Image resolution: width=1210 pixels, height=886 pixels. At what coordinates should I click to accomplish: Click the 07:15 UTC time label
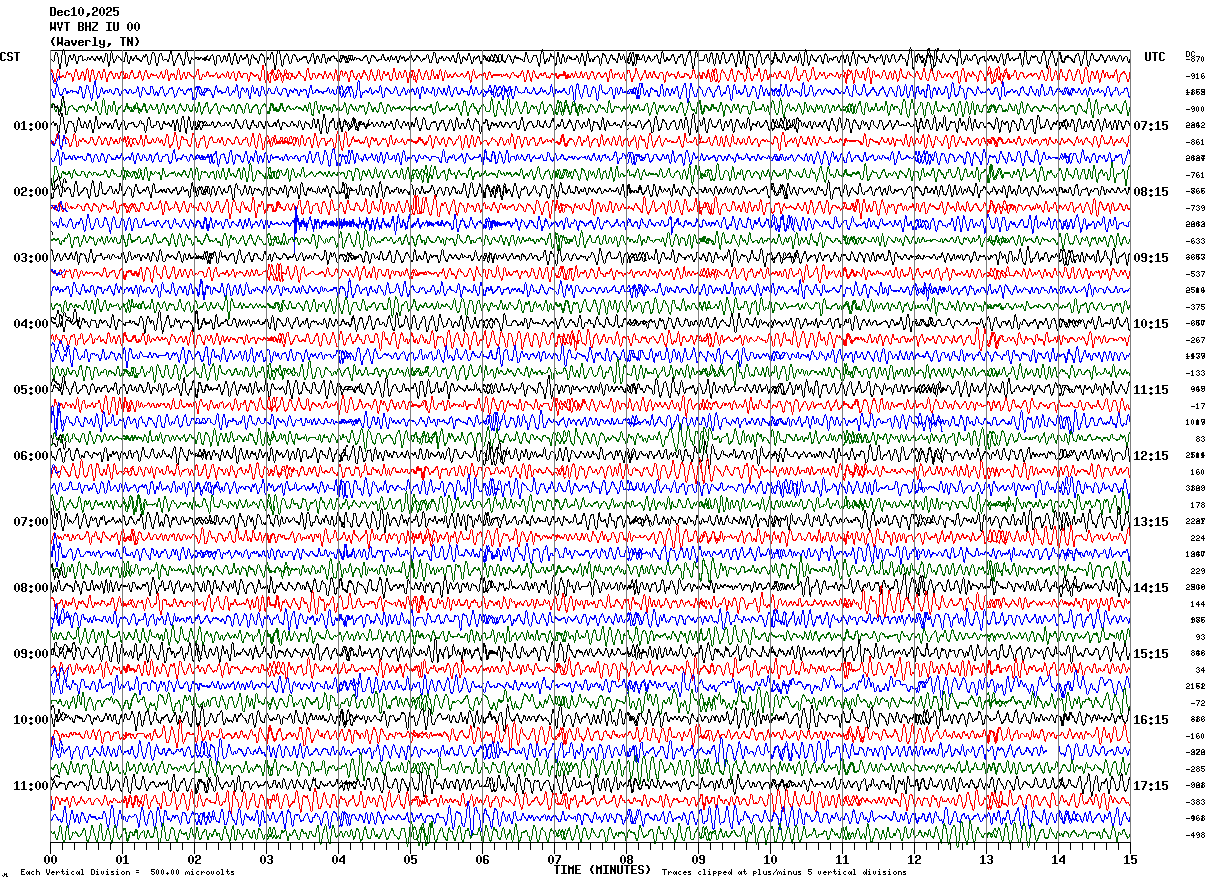click(x=1151, y=126)
